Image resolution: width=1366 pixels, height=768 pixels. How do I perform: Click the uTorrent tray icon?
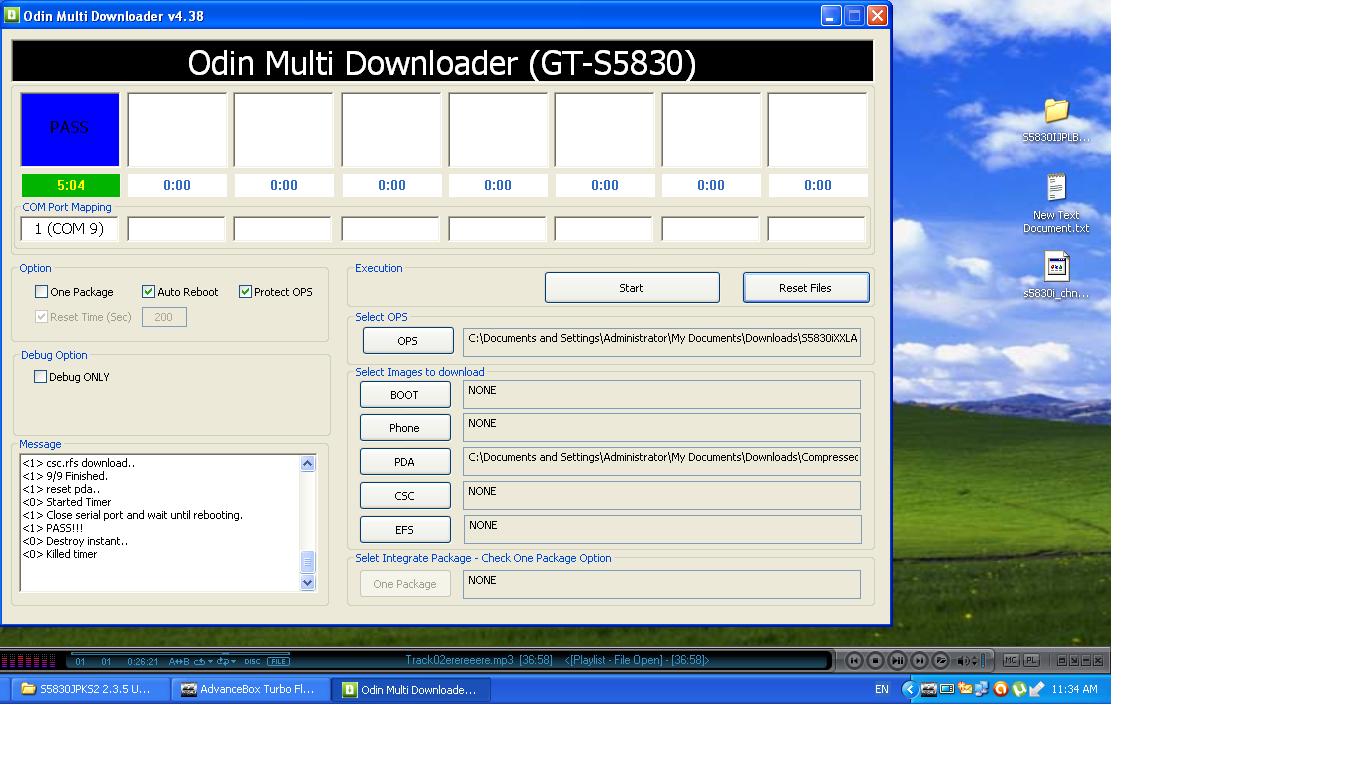(x=1019, y=689)
